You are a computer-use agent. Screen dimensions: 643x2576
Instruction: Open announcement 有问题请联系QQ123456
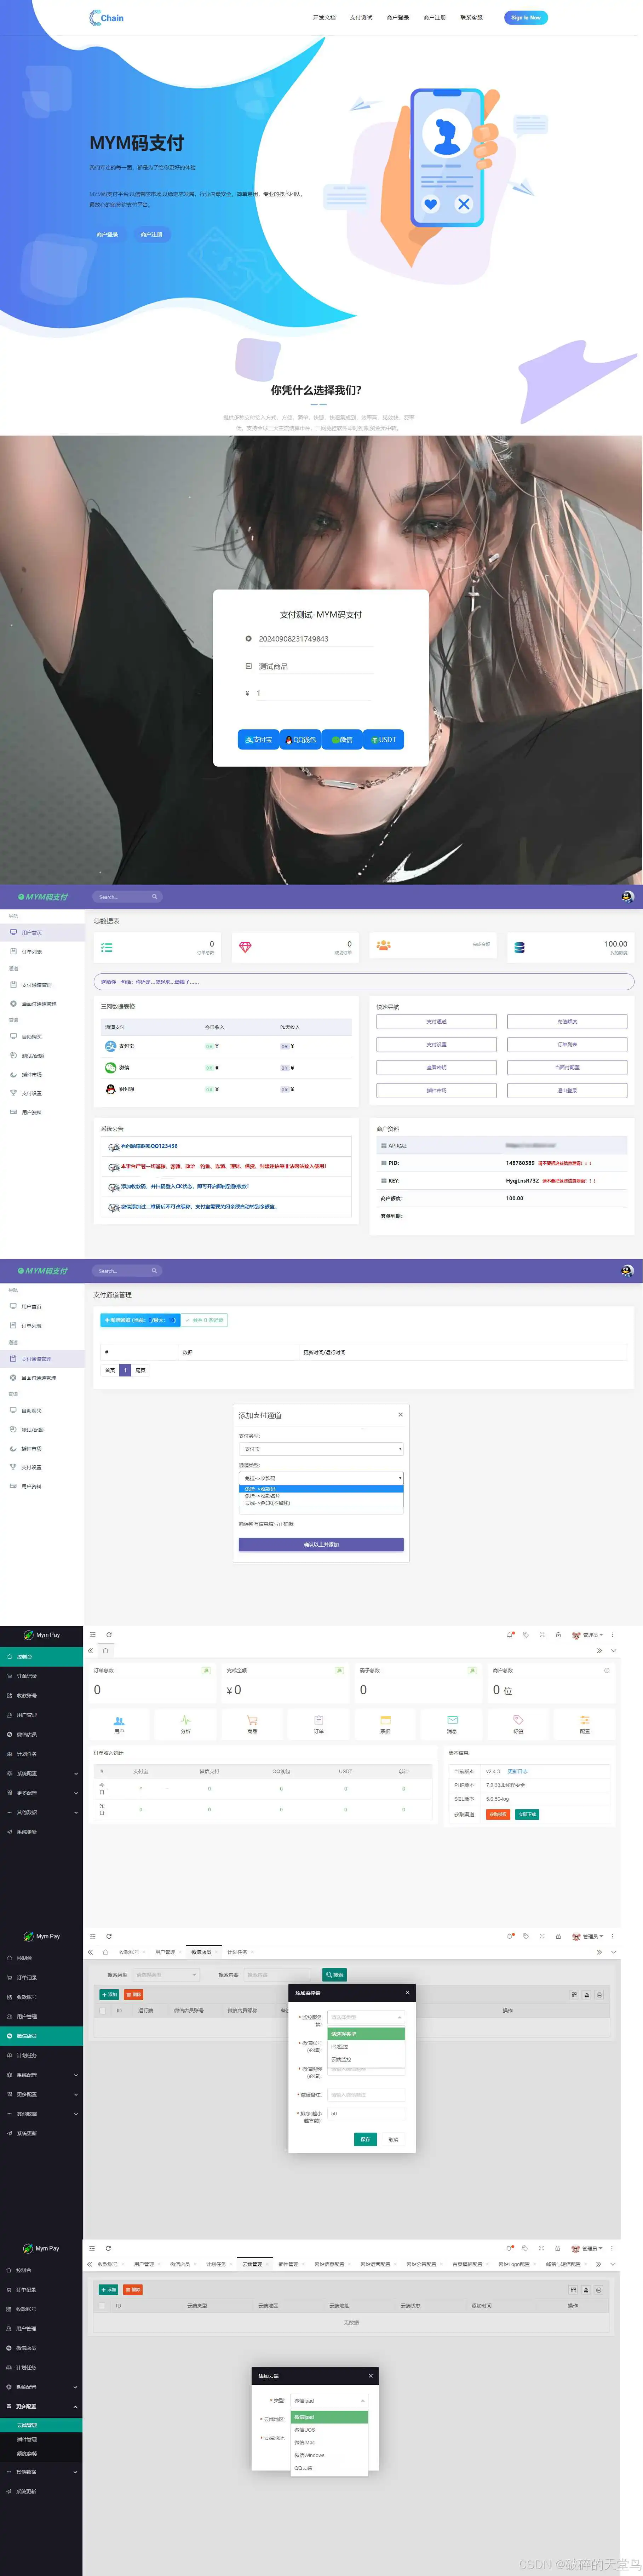point(149,1146)
